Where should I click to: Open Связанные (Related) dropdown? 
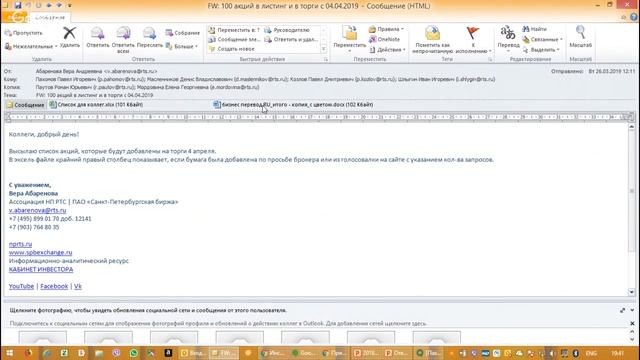point(542,40)
